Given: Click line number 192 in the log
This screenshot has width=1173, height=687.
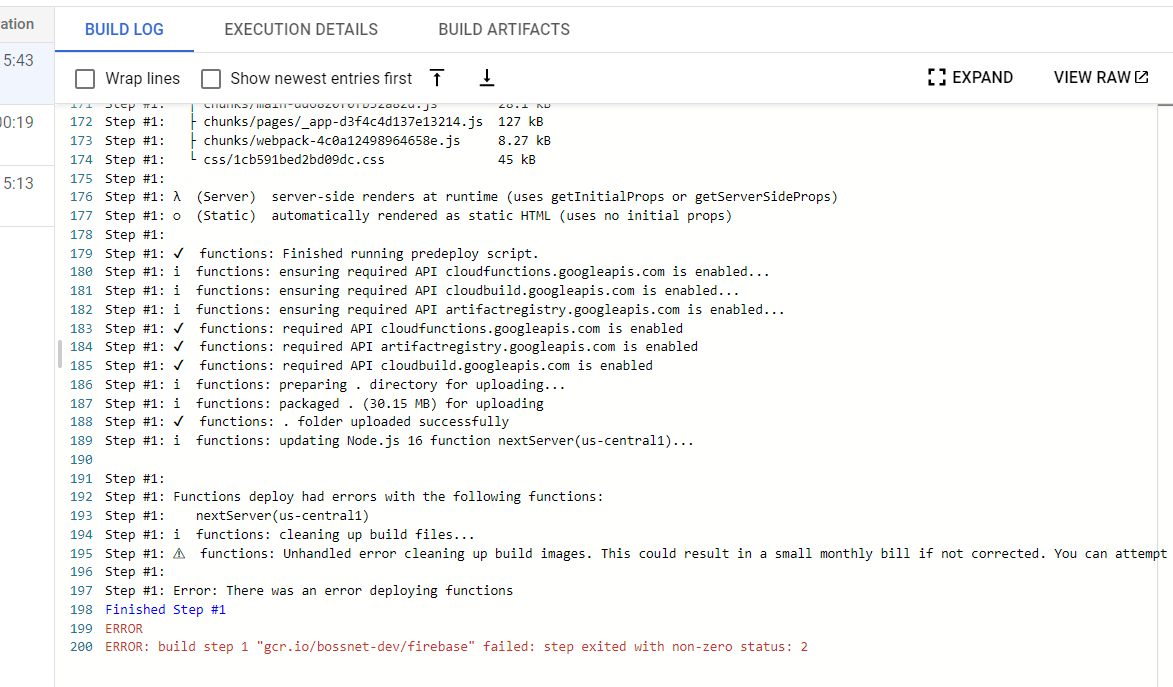Looking at the screenshot, I should [80, 496].
